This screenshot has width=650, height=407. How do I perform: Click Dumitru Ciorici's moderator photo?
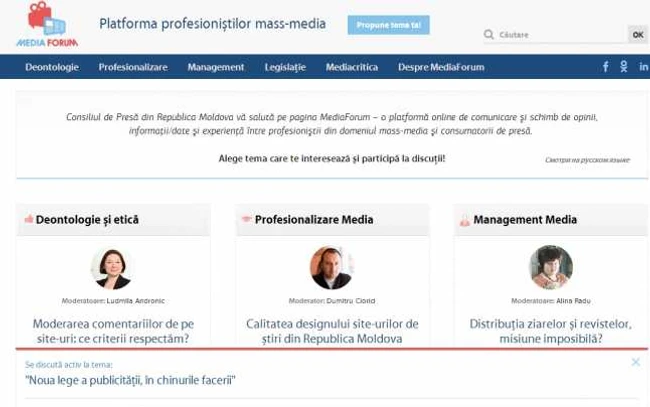[x=331, y=268]
